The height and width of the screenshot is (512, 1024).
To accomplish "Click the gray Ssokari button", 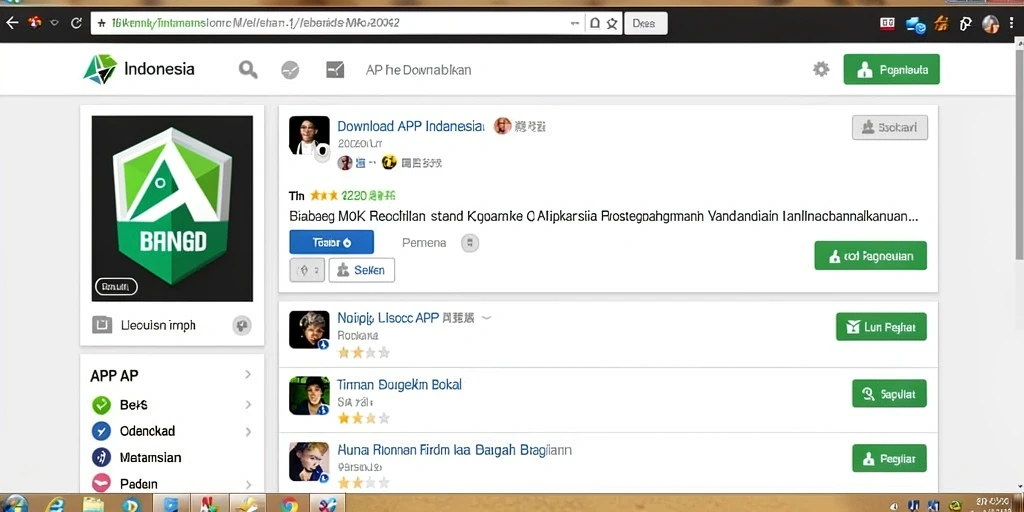I will (x=889, y=127).
